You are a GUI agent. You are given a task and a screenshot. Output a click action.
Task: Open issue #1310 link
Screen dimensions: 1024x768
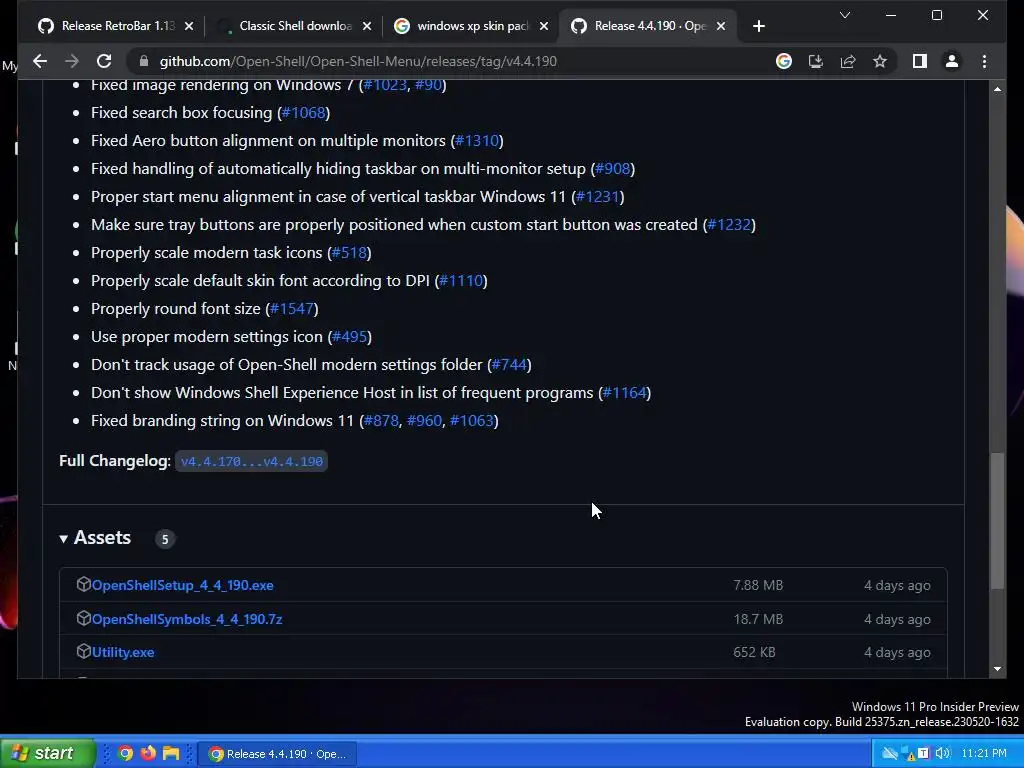[477, 141]
